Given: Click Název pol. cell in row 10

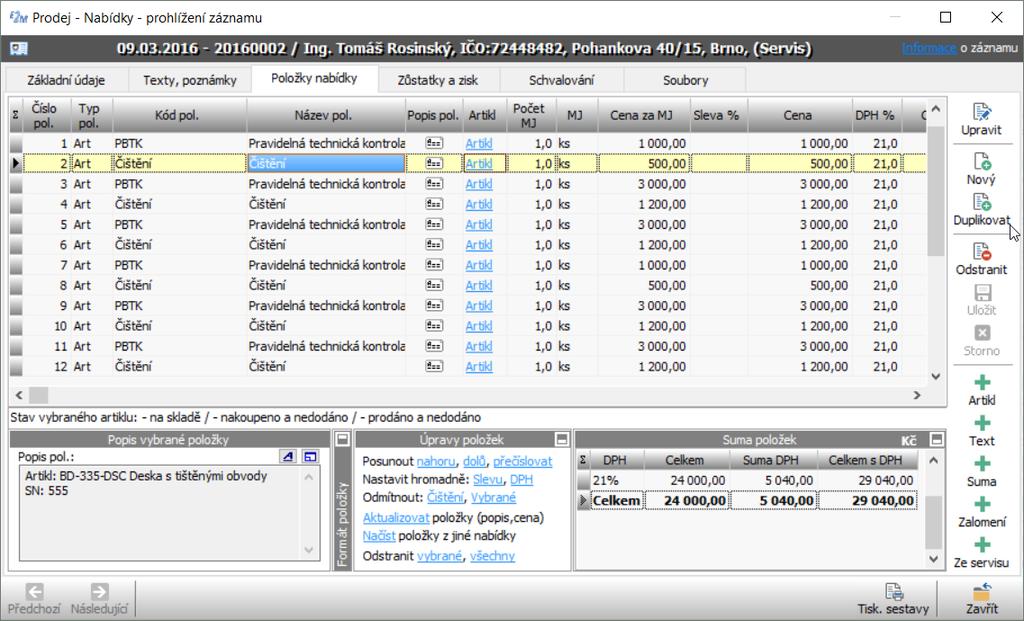Looking at the screenshot, I should pyautogui.click(x=326, y=326).
